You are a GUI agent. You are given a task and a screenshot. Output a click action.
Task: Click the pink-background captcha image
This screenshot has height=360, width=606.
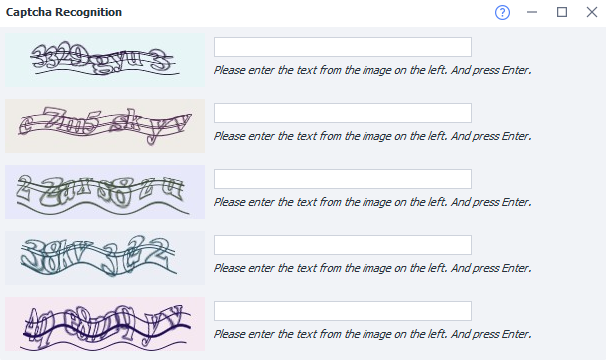pos(105,324)
